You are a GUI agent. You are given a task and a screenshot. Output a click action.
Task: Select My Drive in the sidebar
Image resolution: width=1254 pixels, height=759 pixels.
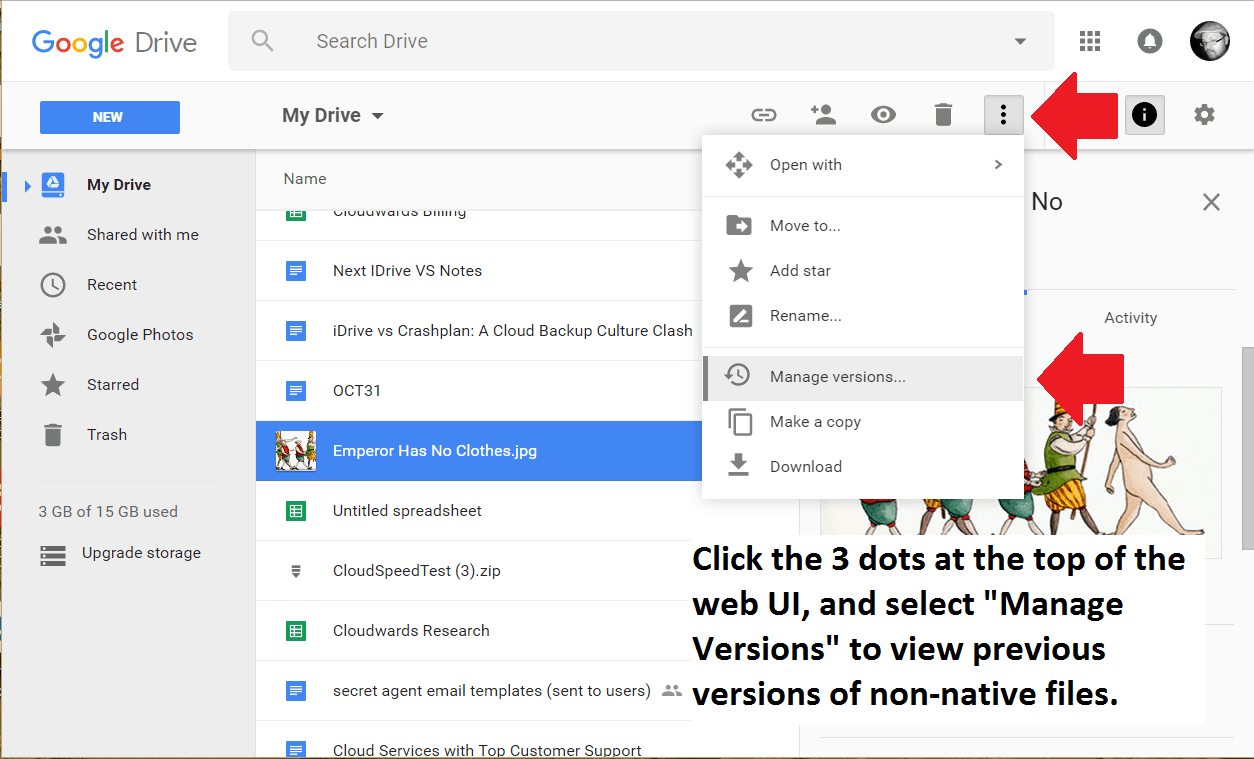click(119, 185)
